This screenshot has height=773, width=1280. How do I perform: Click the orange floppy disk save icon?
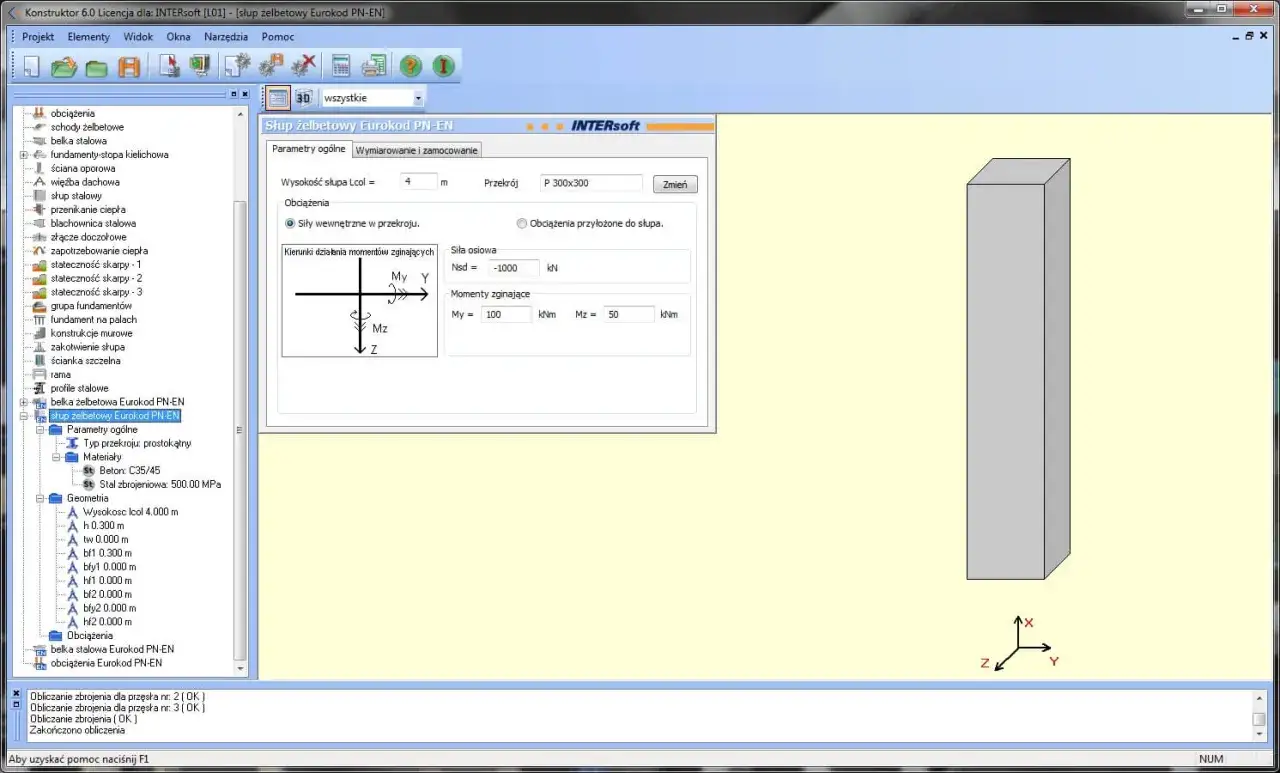pos(129,66)
